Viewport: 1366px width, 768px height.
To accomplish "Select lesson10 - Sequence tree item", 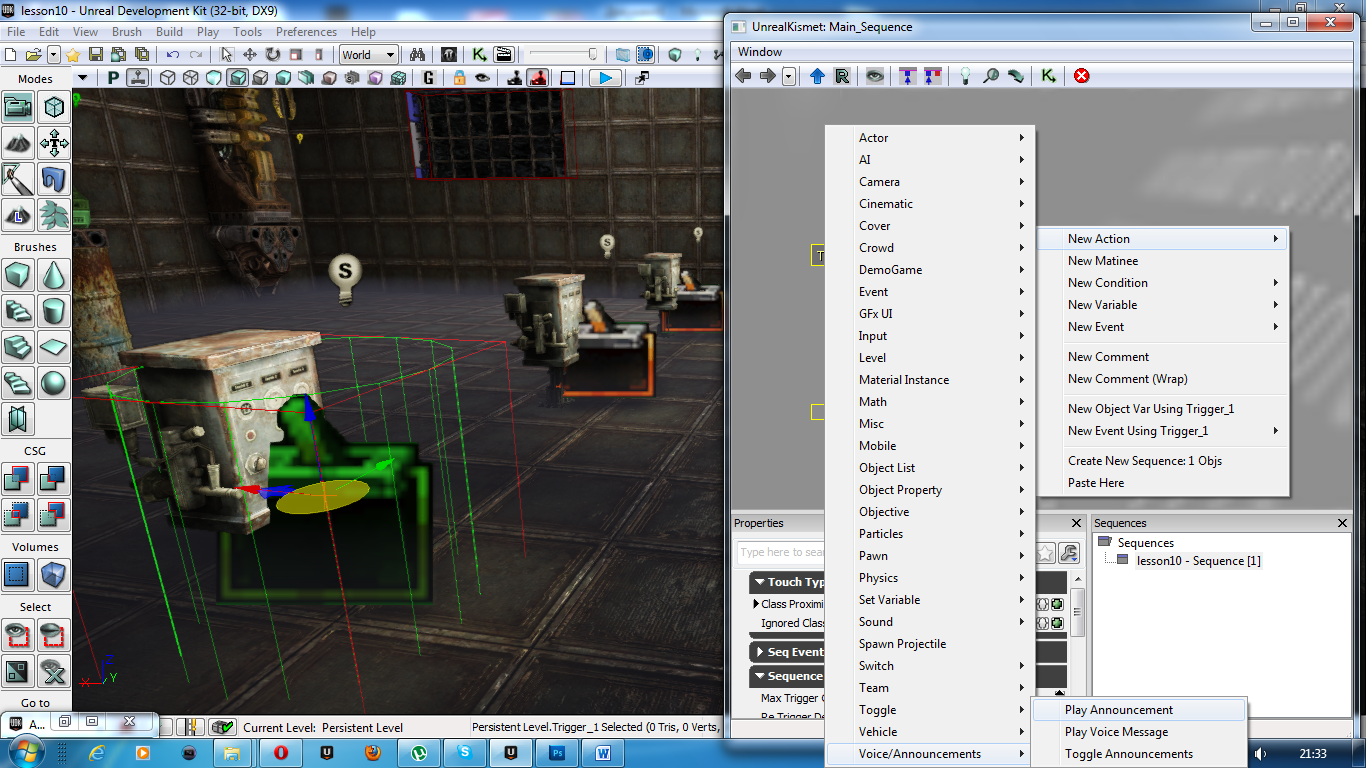I will click(1199, 561).
